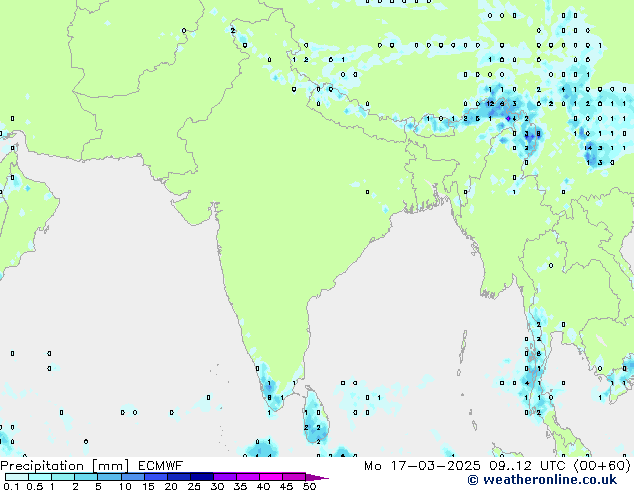Click the legend value label '15'

[148, 486]
